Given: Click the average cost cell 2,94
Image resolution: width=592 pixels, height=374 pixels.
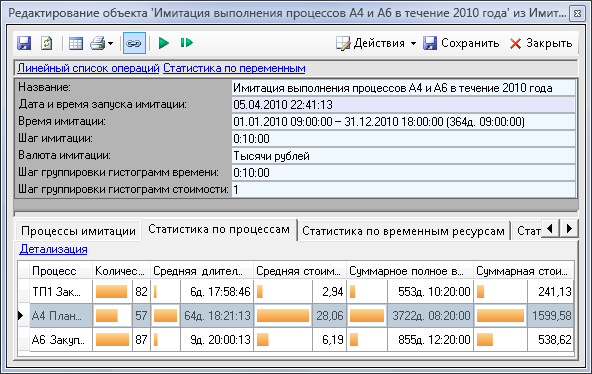Looking at the screenshot, I should (329, 292).
